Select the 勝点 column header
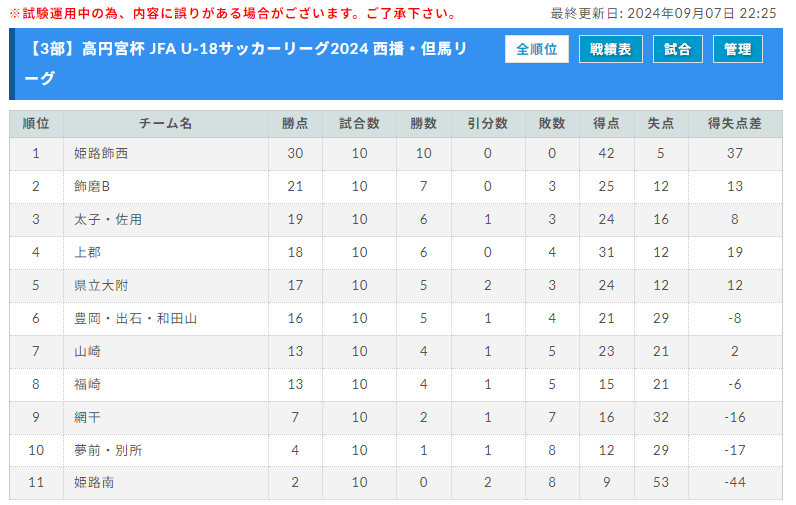Screen dimensions: 796x505 295,123
